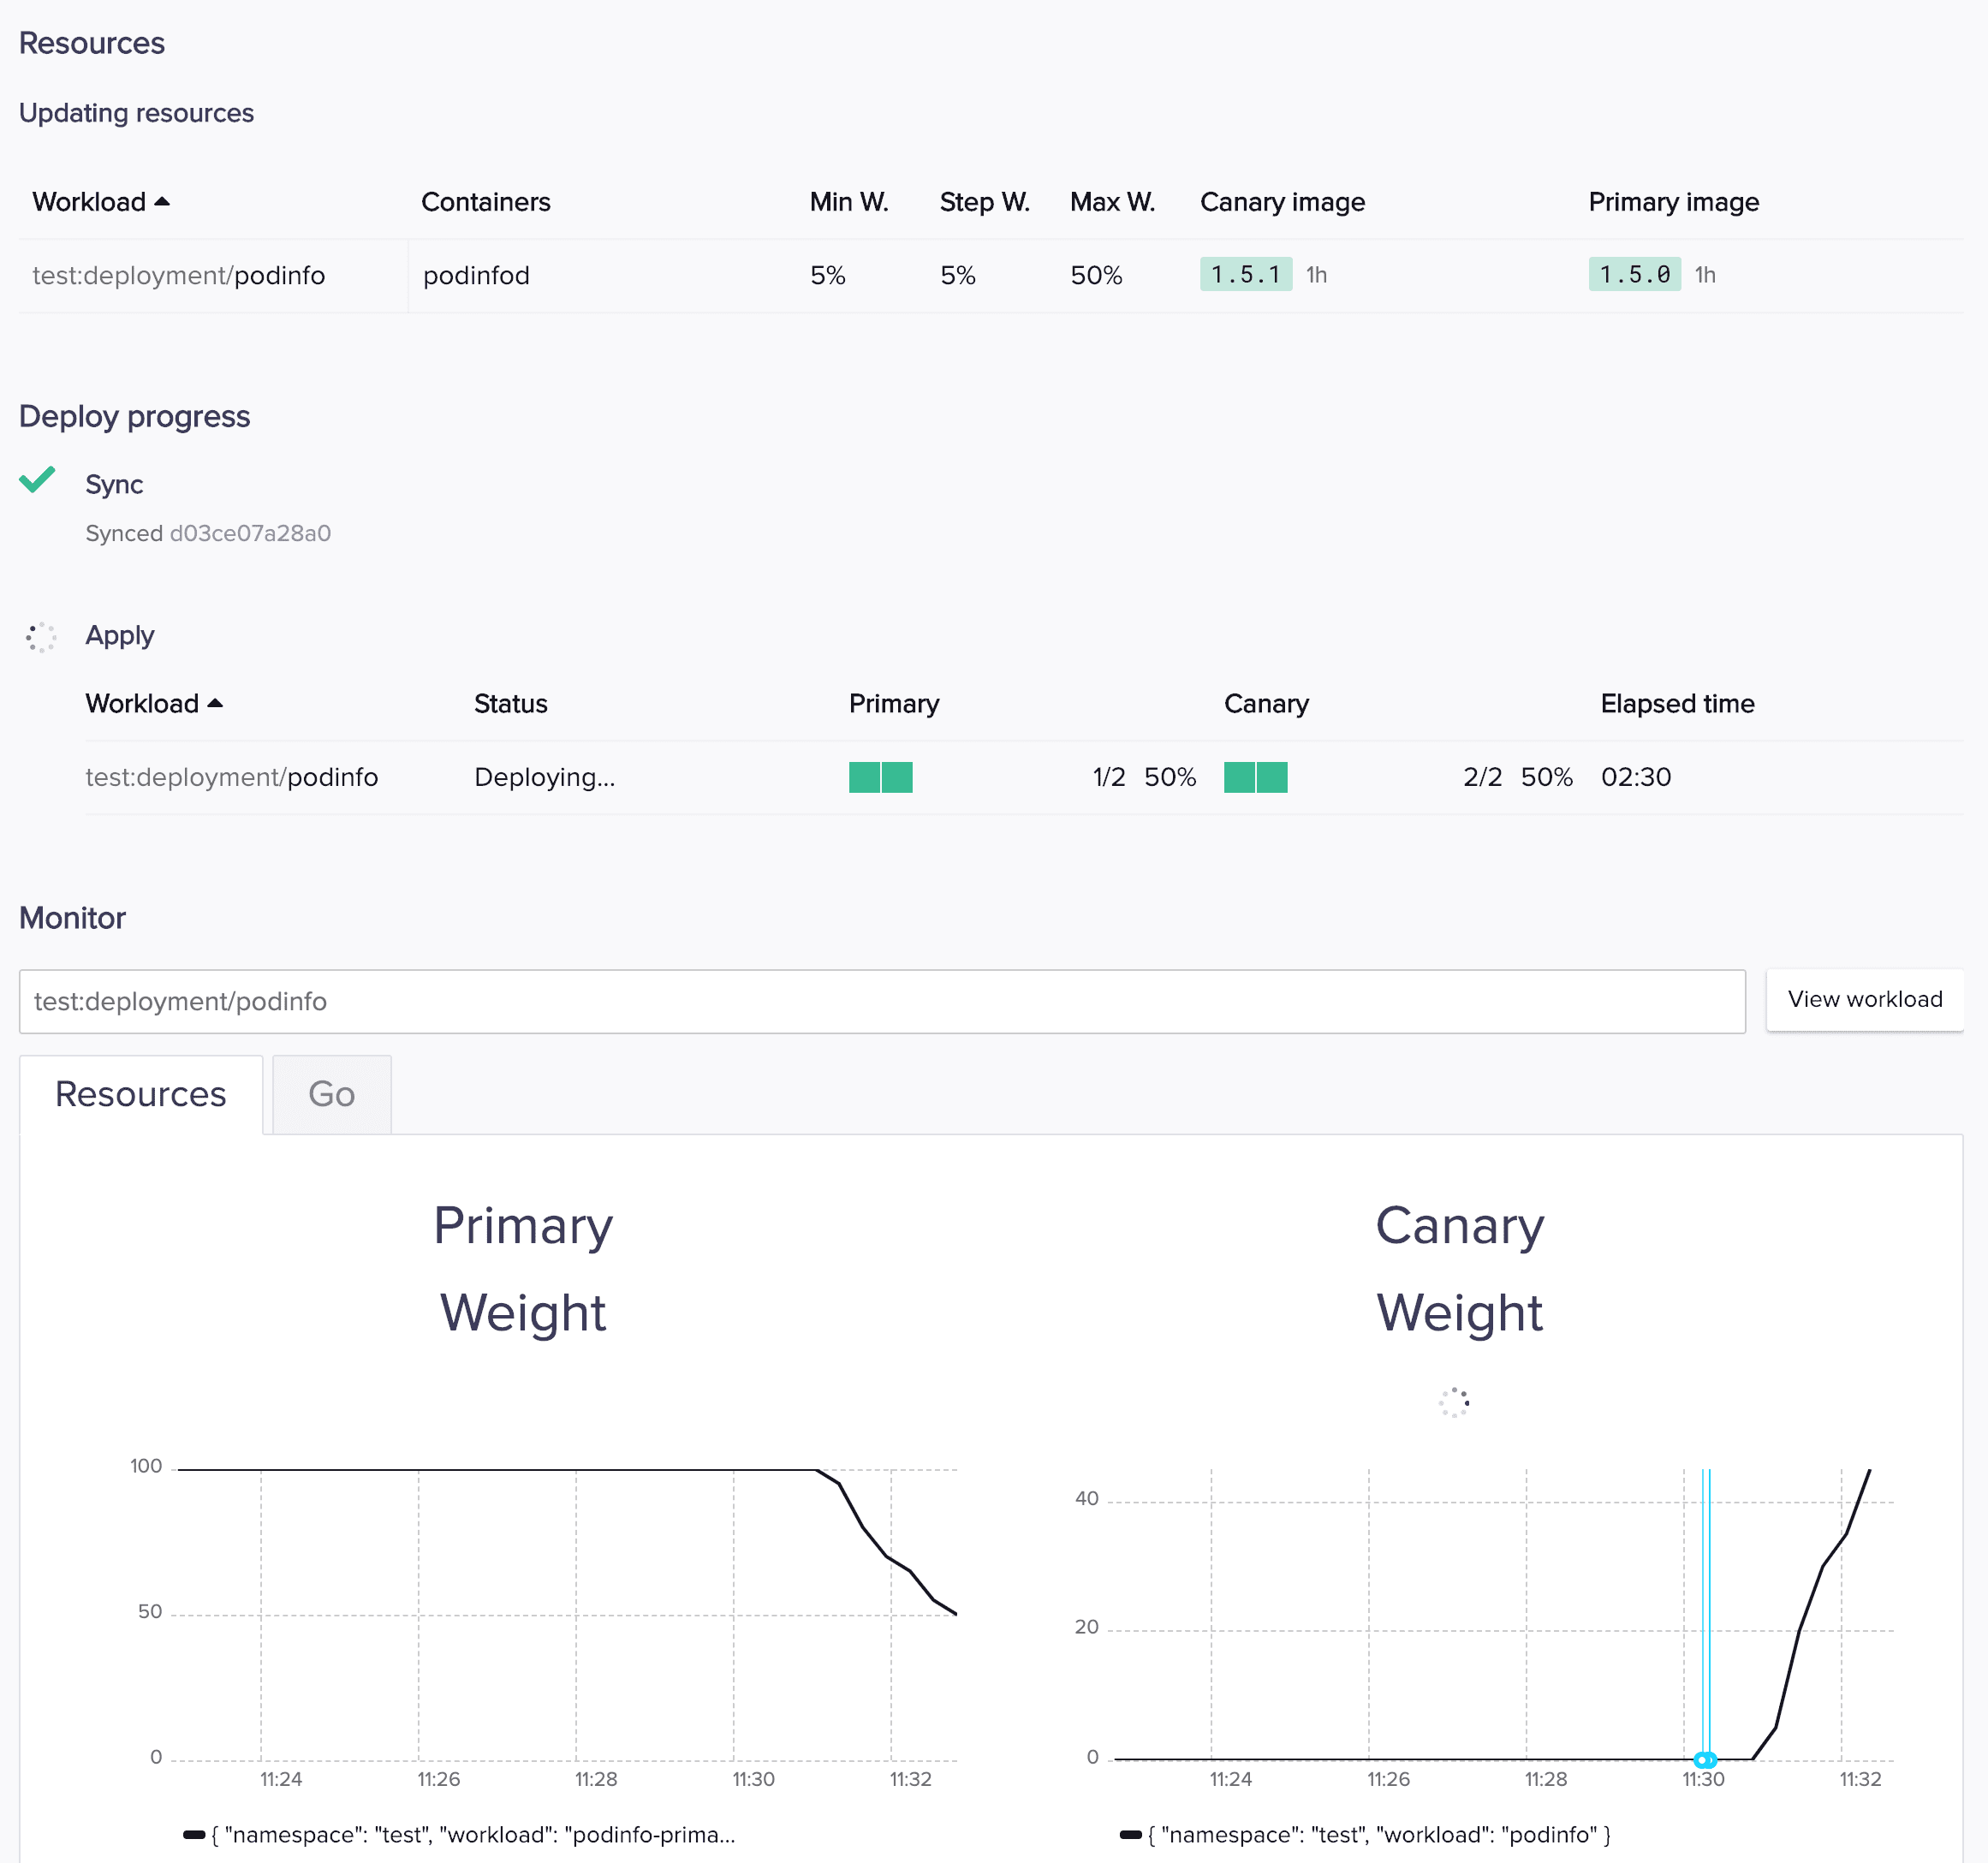
Task: Click the Primary green progress bar
Action: pyautogui.click(x=880, y=777)
